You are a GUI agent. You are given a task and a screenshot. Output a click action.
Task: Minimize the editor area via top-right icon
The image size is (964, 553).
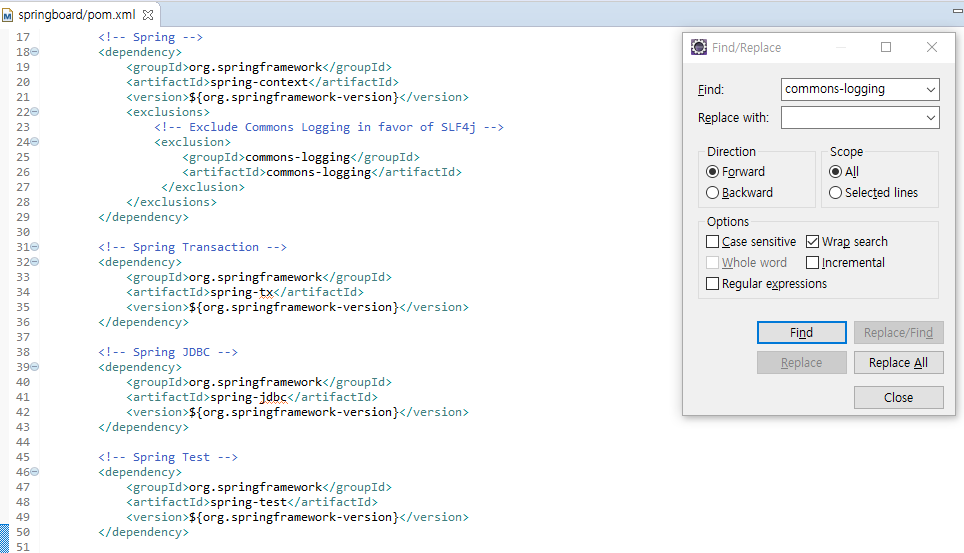click(x=957, y=10)
